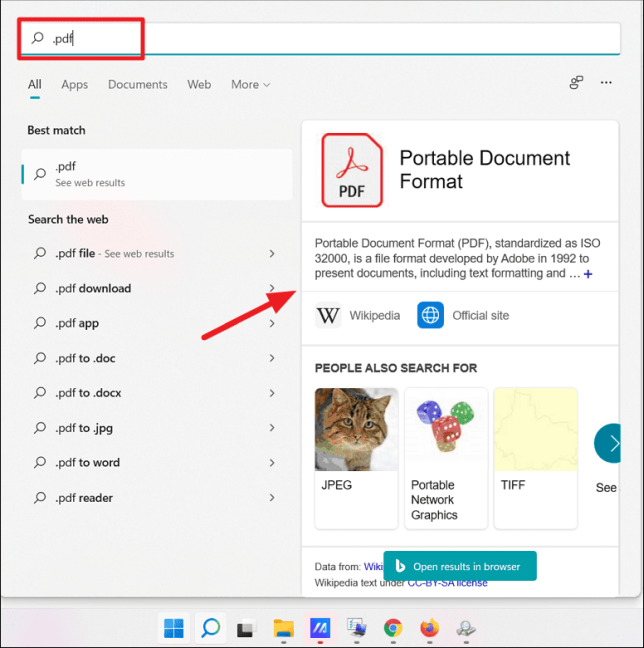Screen dimensions: 644x648
Task: Open the Official site link
Action: point(480,315)
